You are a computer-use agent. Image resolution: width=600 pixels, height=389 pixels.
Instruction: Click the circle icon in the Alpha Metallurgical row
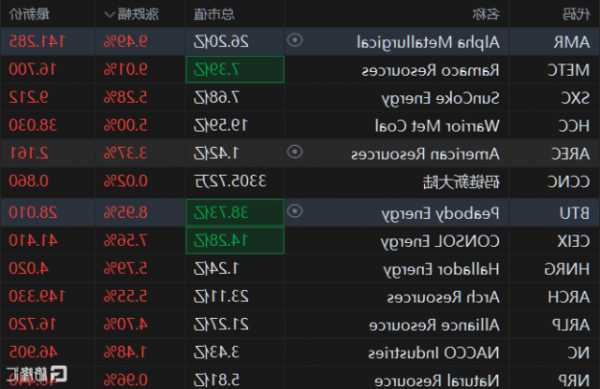295,40
